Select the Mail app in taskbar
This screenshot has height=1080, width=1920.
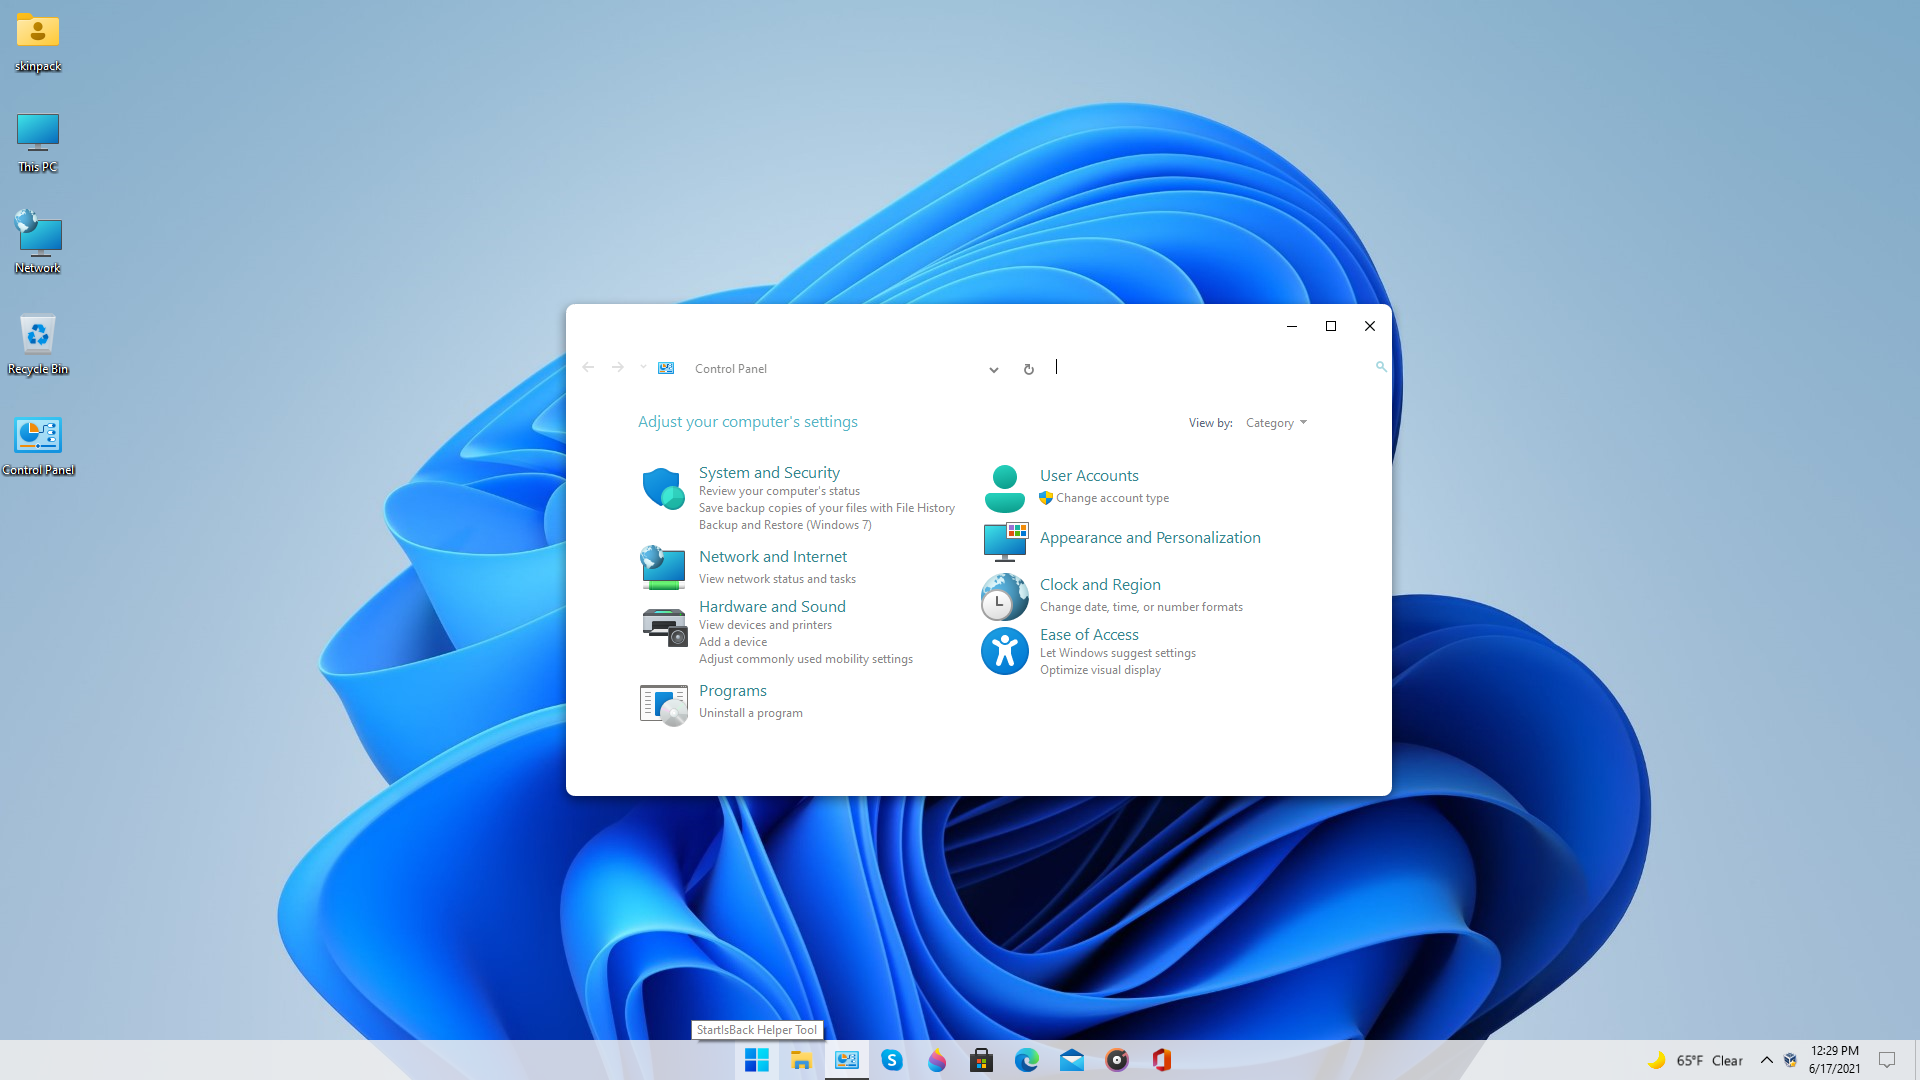point(1071,1060)
